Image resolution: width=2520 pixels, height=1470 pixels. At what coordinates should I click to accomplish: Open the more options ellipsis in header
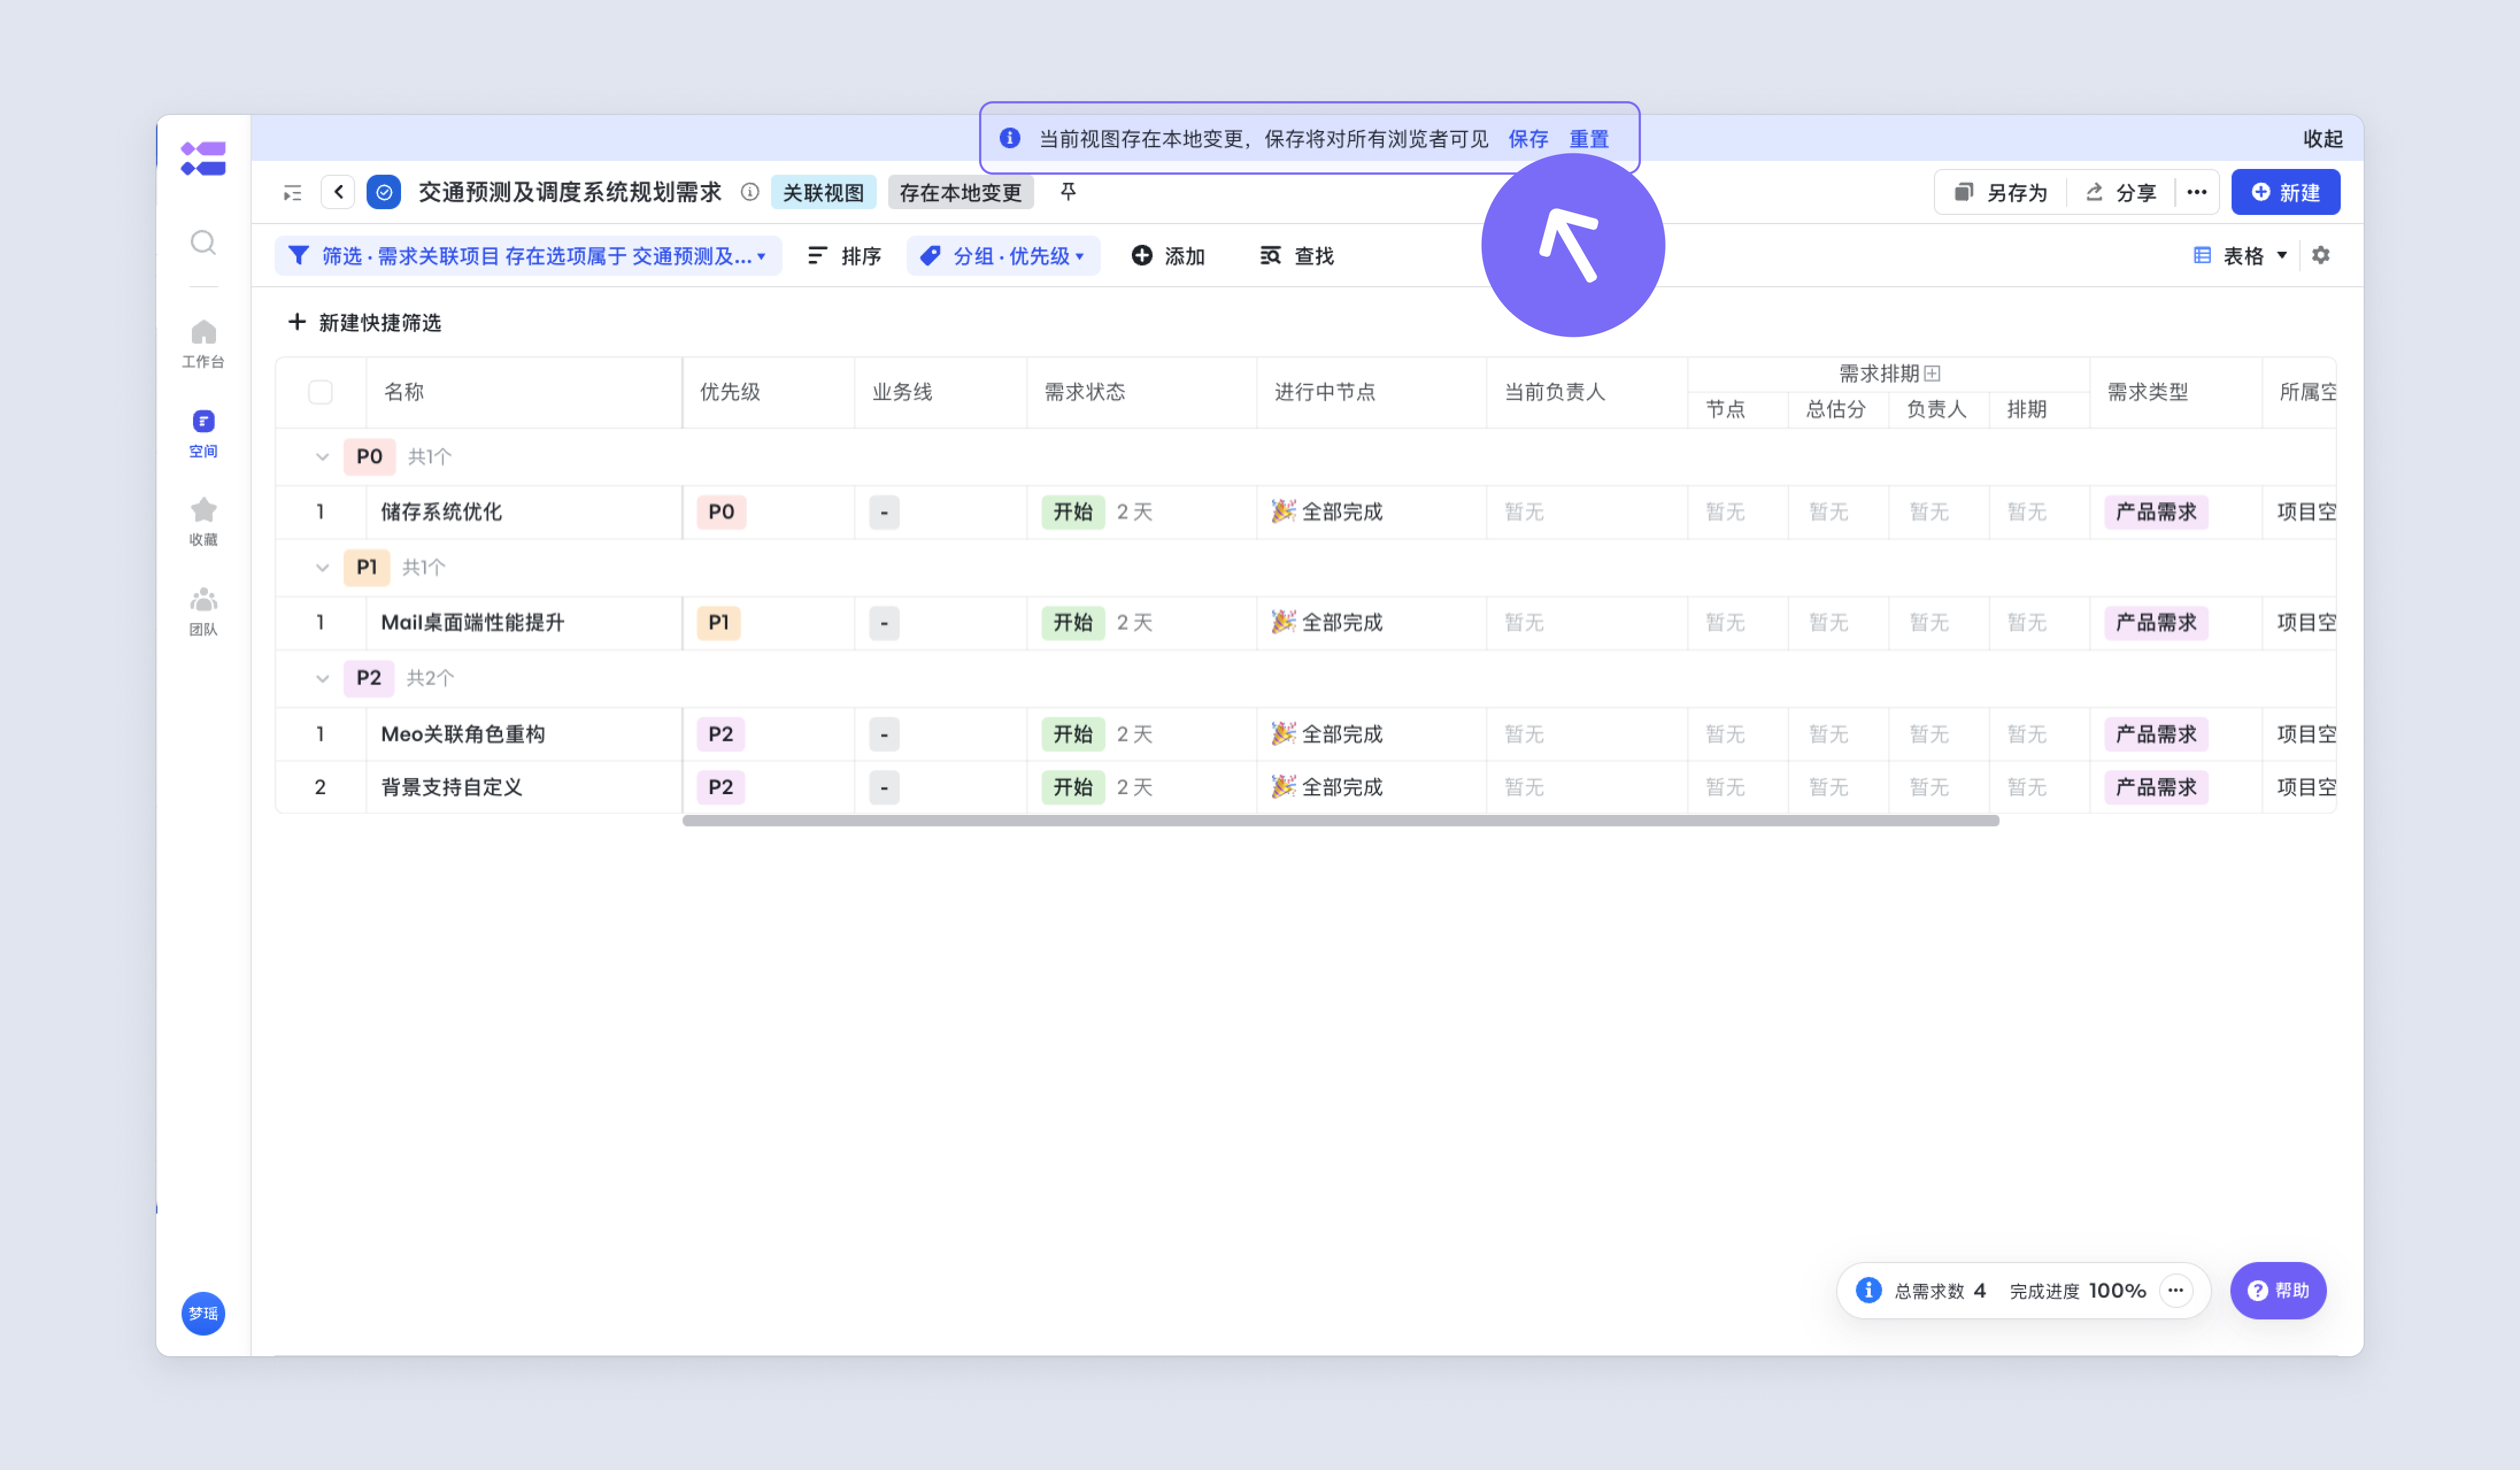tap(2197, 192)
